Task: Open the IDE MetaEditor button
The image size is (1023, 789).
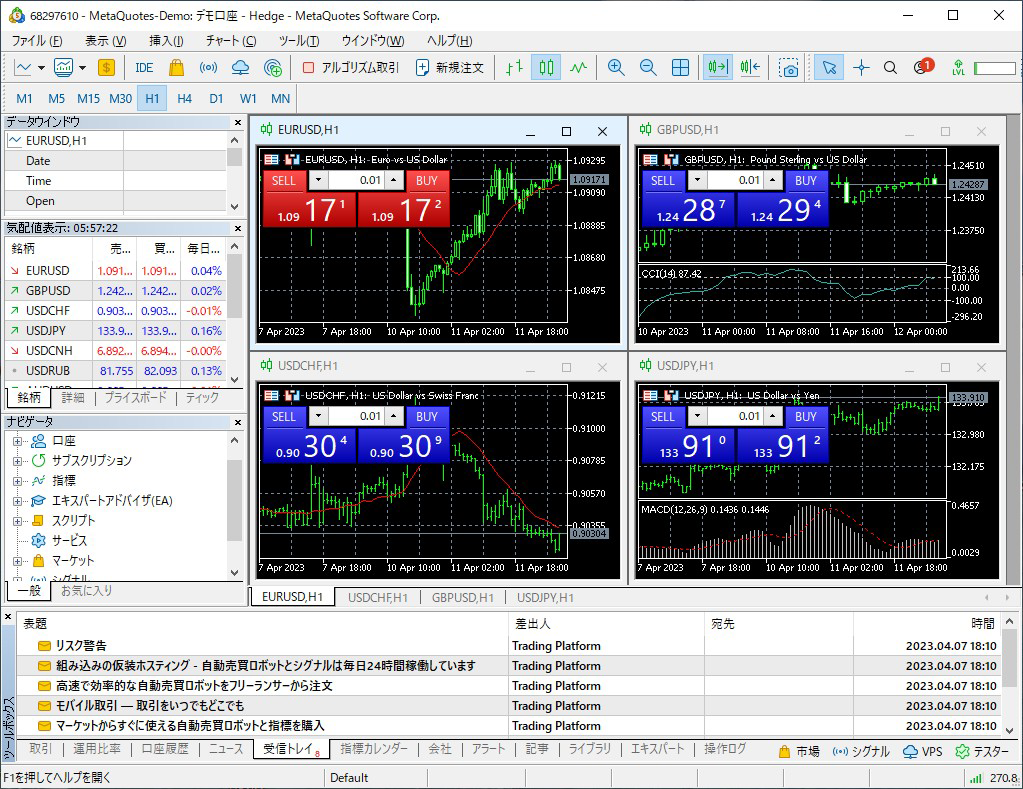Action: tap(144, 68)
